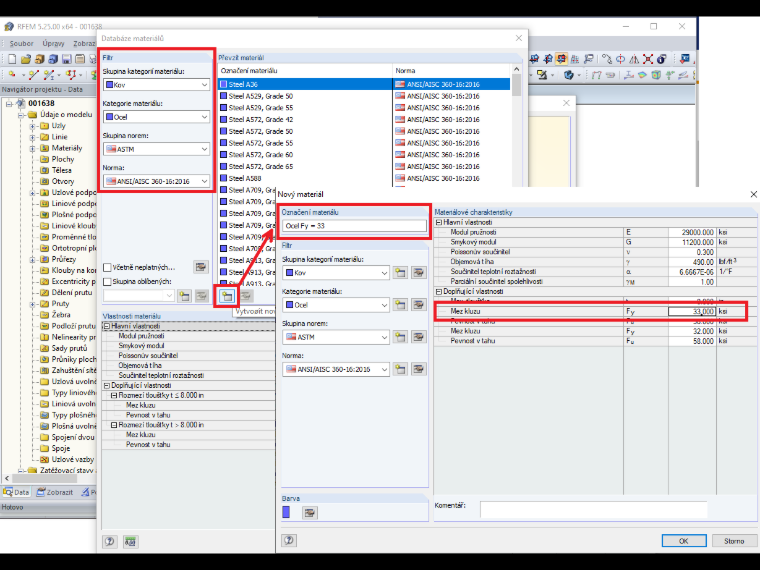
Task: Expand Uzly node in navigator tree
Action: [32, 126]
